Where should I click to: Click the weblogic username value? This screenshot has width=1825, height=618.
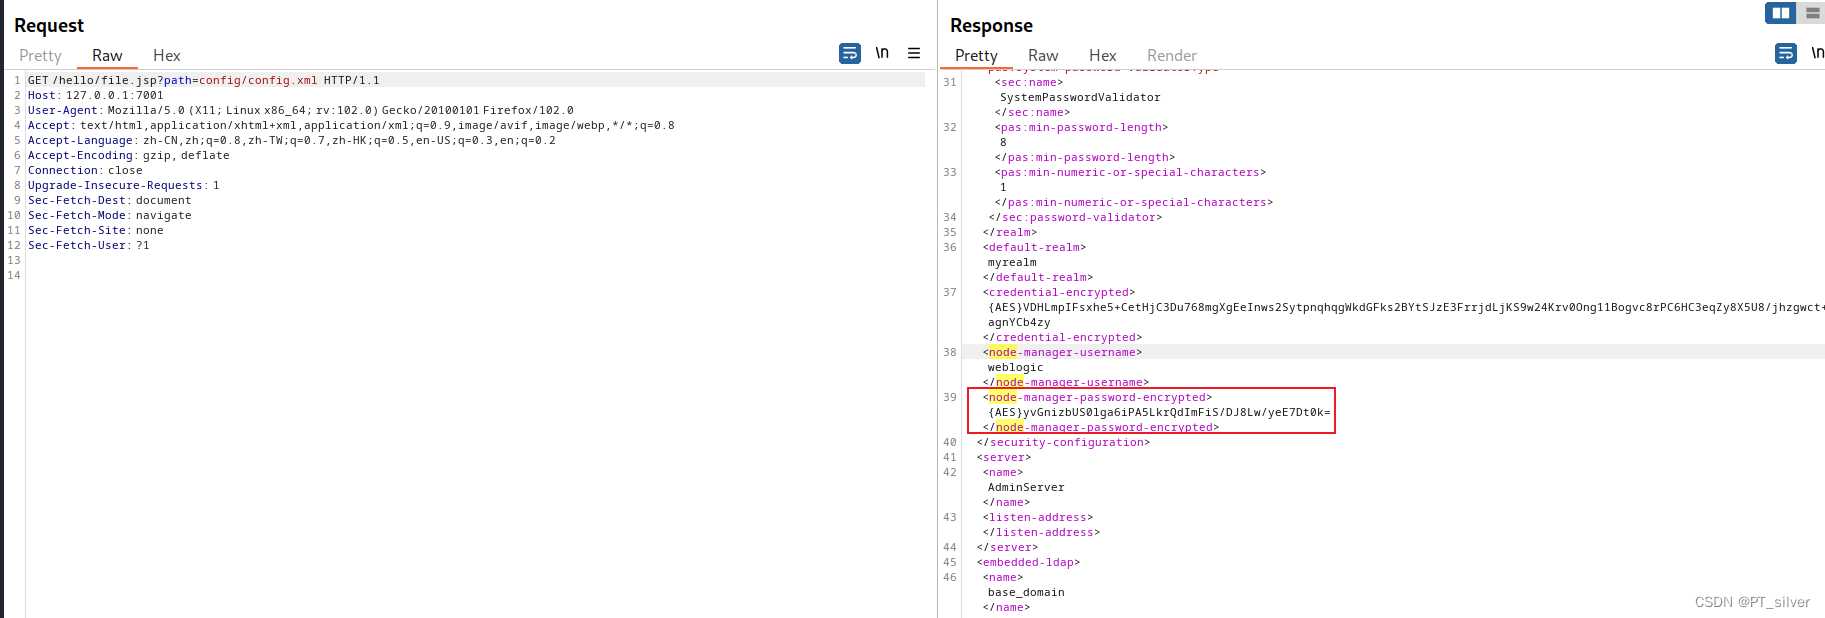point(1015,367)
